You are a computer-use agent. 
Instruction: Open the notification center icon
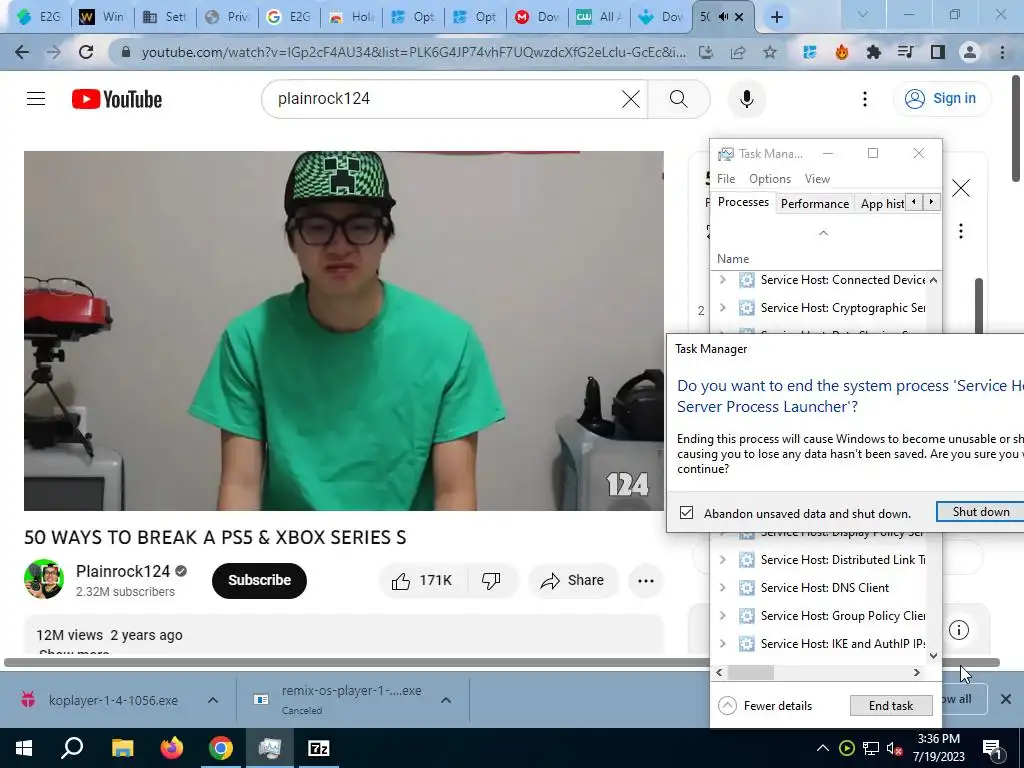tap(992, 749)
